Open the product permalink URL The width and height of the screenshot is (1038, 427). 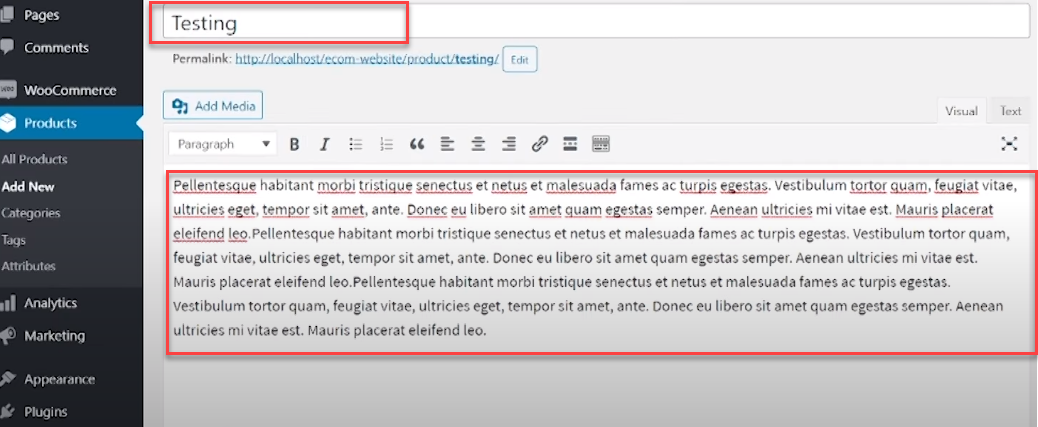pos(367,59)
